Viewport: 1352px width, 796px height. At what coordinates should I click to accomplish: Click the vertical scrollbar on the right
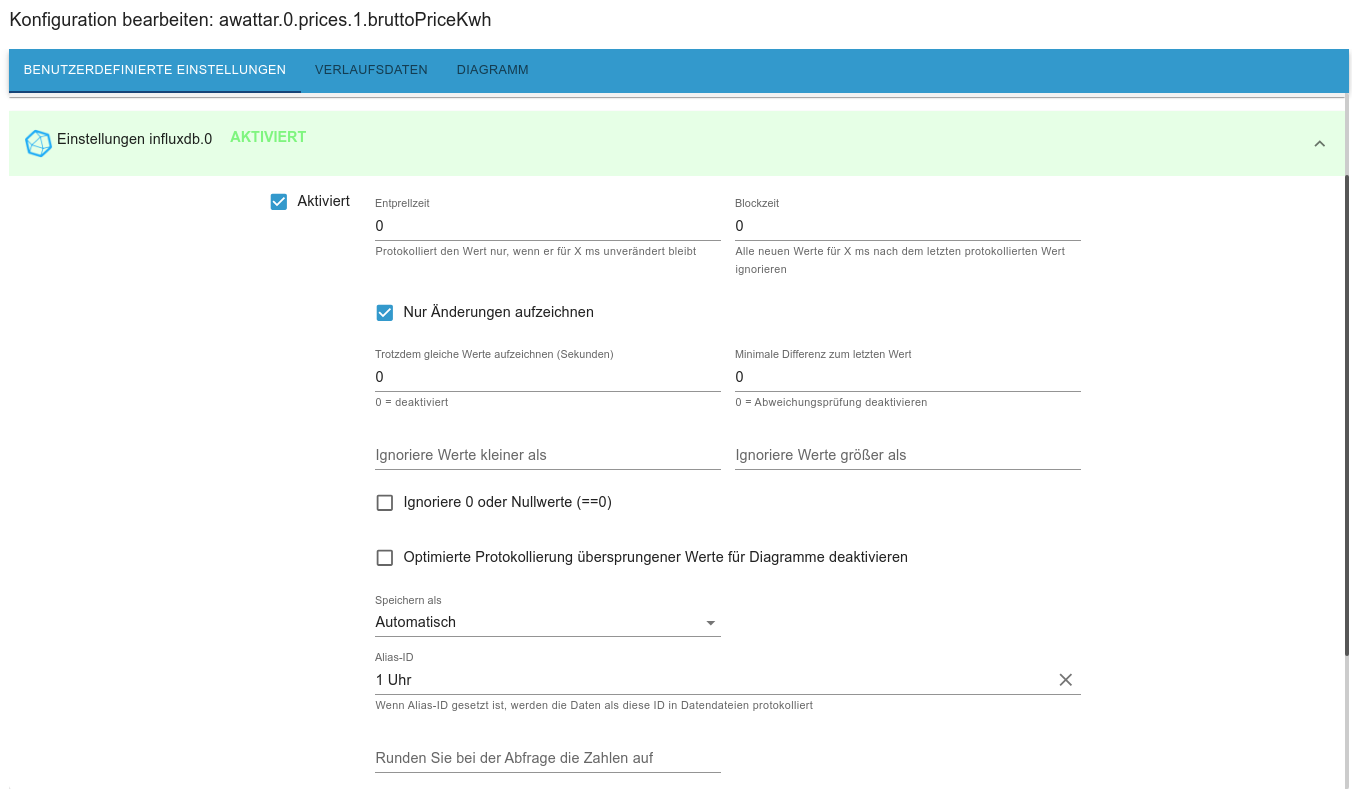pos(1347,415)
